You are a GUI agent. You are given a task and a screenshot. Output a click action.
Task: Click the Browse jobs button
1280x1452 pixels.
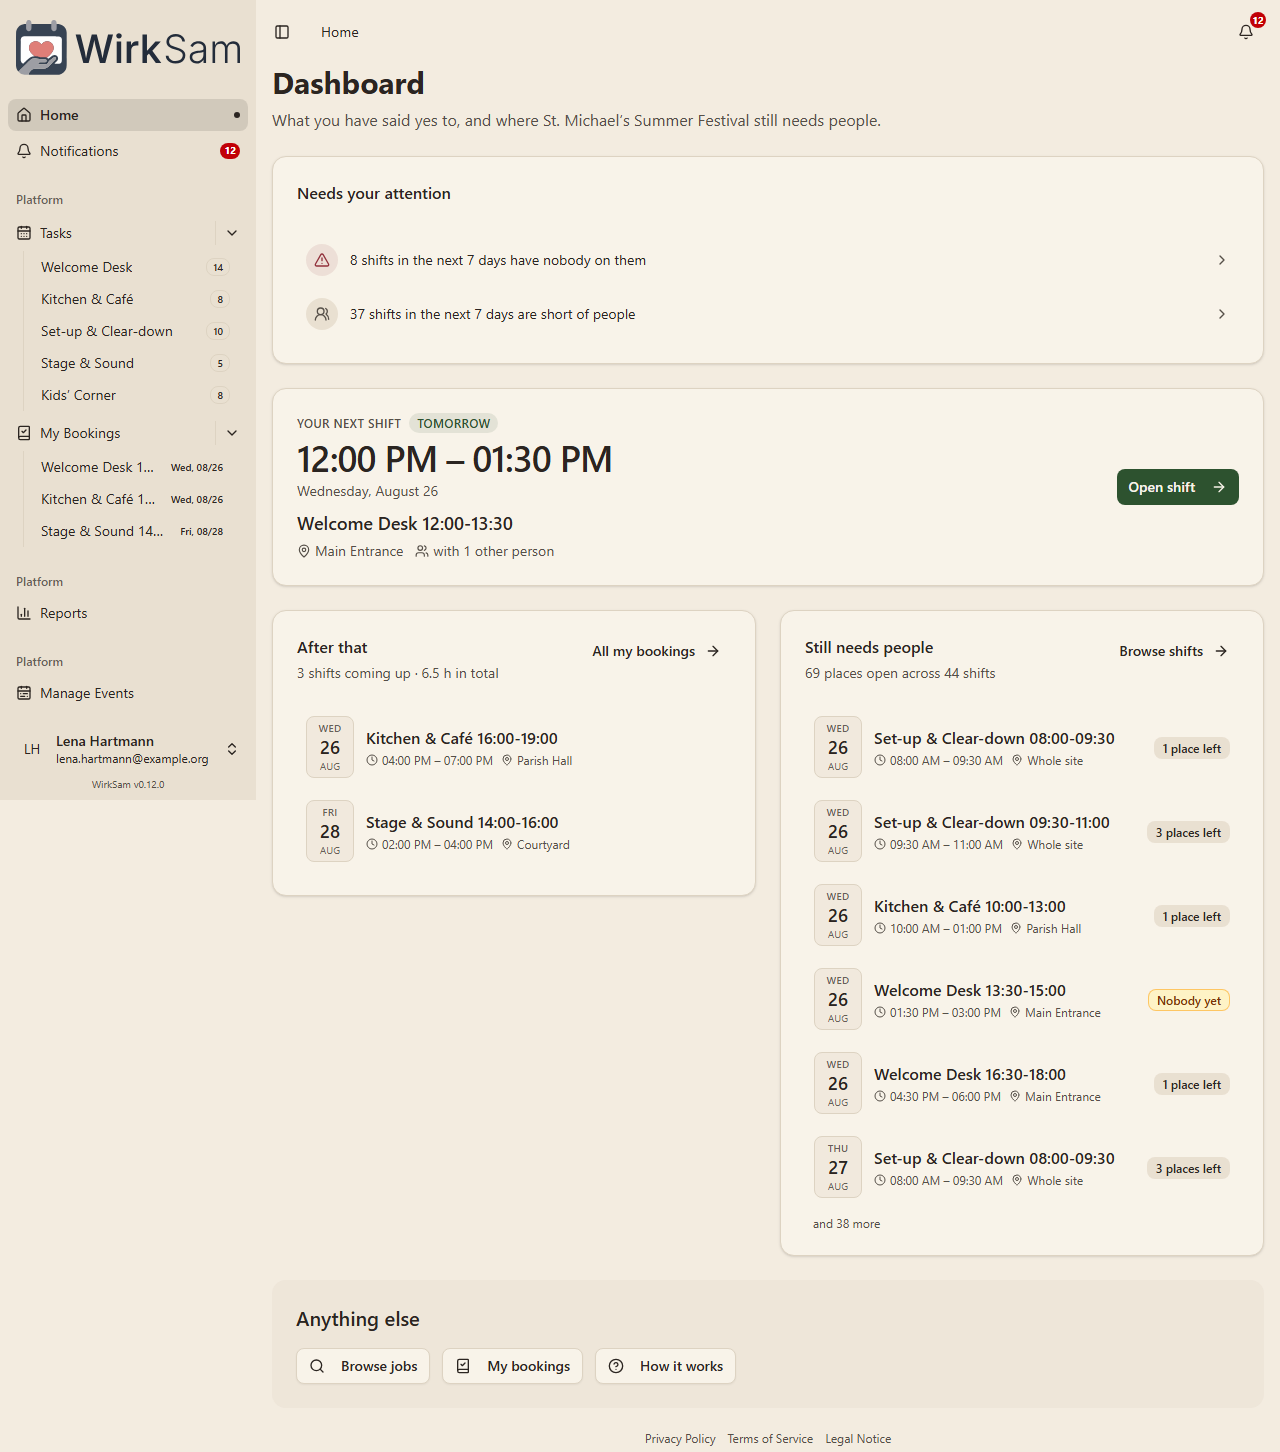363,1366
